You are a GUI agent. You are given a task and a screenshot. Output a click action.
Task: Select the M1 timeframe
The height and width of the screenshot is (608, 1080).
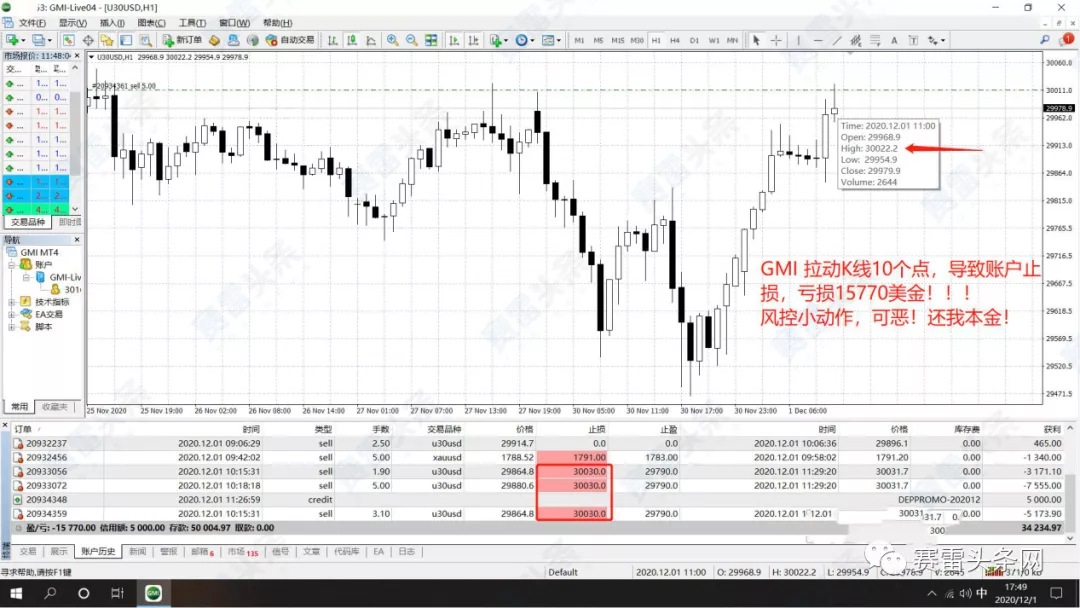579,41
